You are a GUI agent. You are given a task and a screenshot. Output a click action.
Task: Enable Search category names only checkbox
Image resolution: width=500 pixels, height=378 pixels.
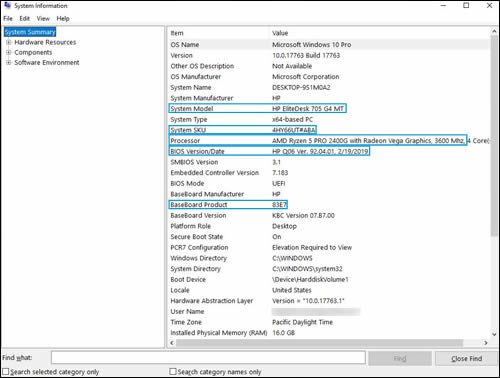pyautogui.click(x=173, y=371)
